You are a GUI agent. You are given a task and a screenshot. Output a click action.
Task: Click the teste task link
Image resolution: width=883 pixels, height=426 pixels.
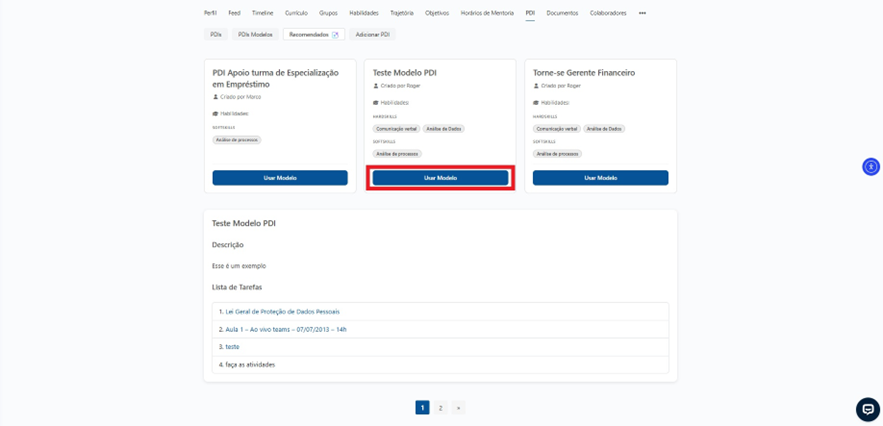pyautogui.click(x=232, y=347)
